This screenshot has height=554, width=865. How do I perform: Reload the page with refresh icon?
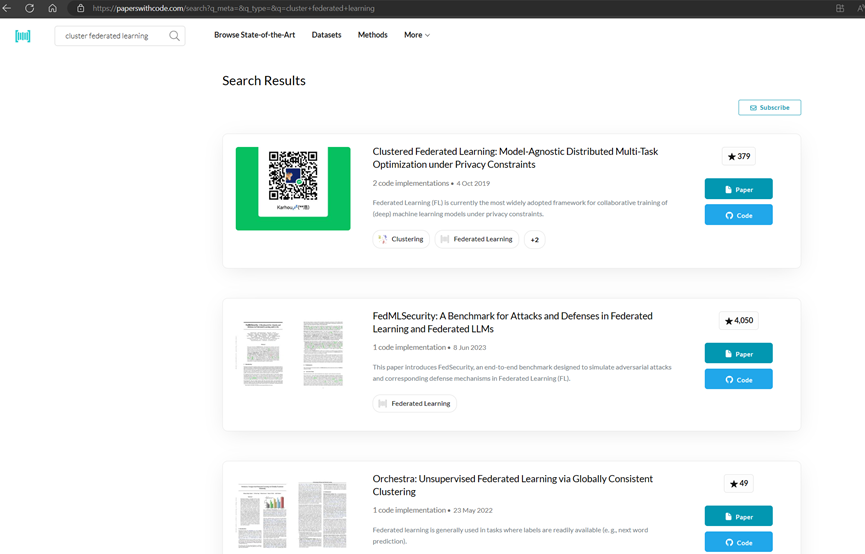30,8
